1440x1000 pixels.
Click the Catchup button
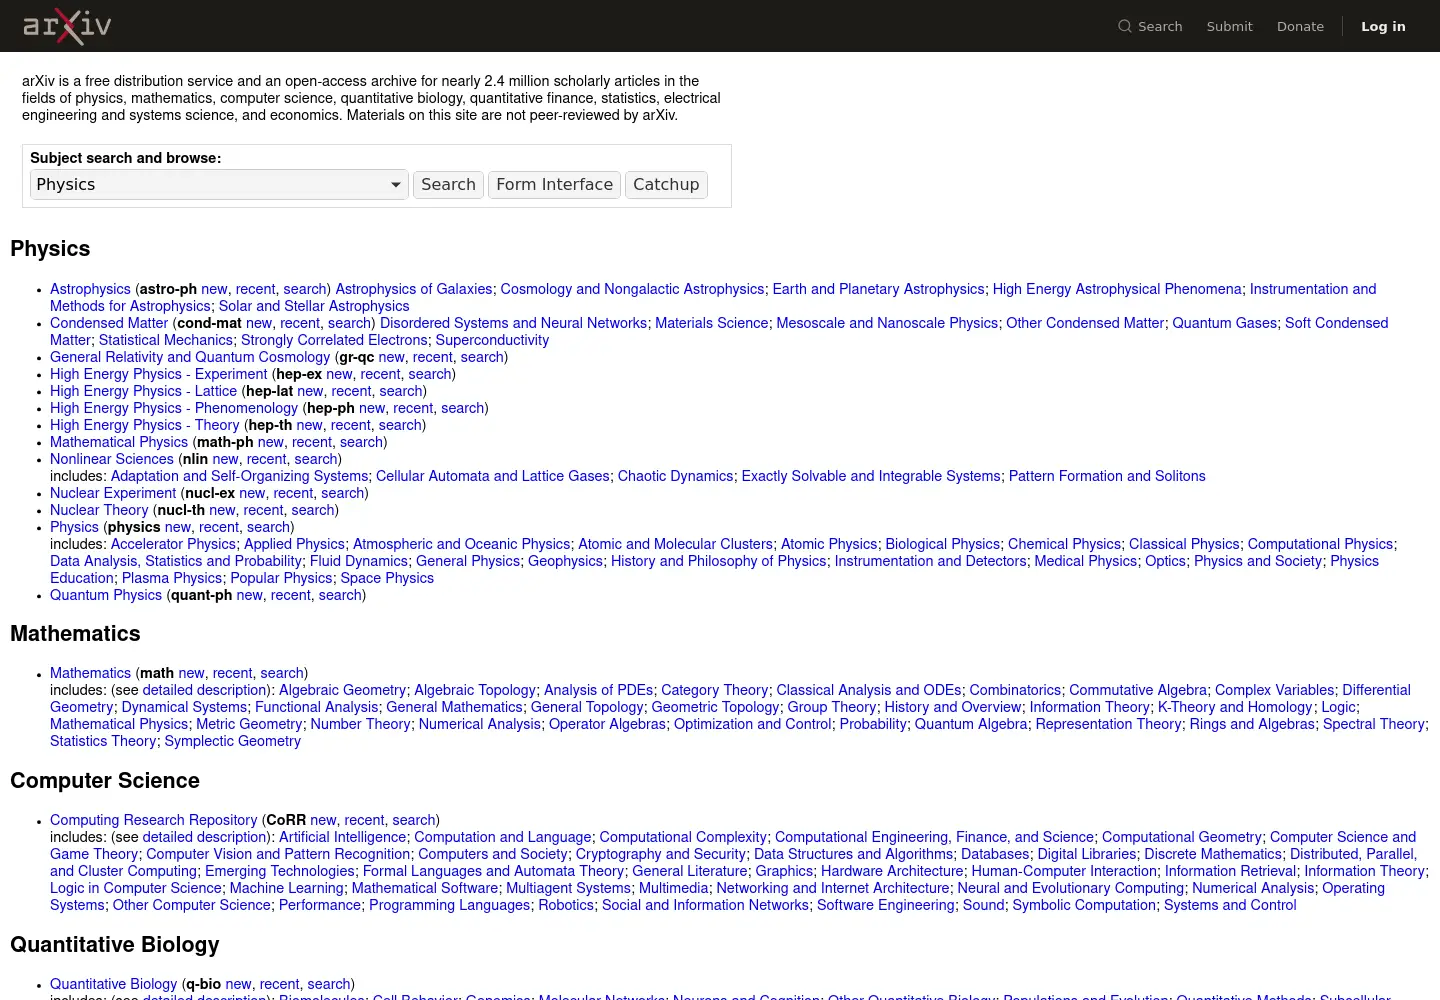coord(666,185)
